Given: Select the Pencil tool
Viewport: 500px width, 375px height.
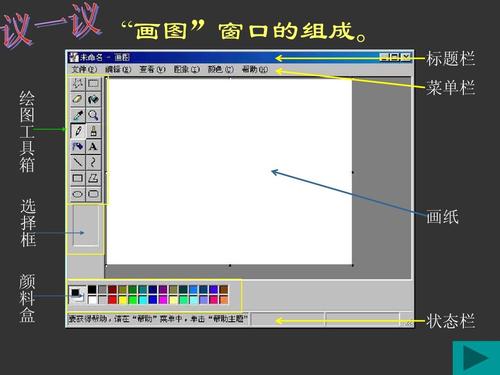Looking at the screenshot, I should click(x=78, y=131).
